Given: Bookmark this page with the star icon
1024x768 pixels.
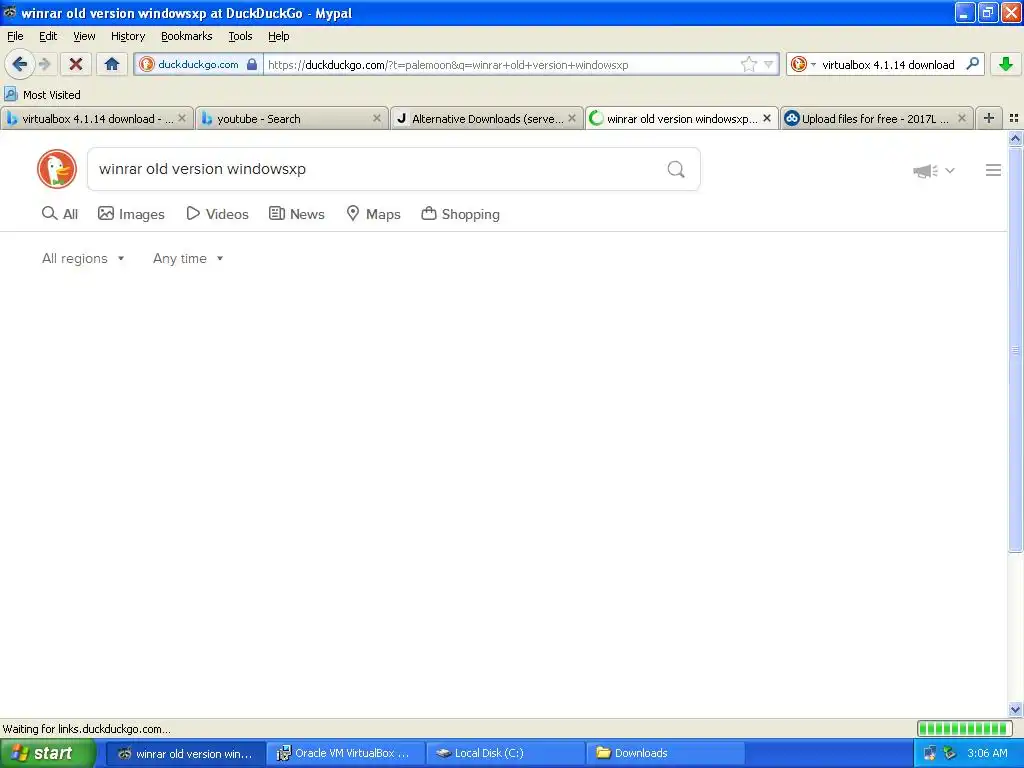Looking at the screenshot, I should (x=748, y=64).
